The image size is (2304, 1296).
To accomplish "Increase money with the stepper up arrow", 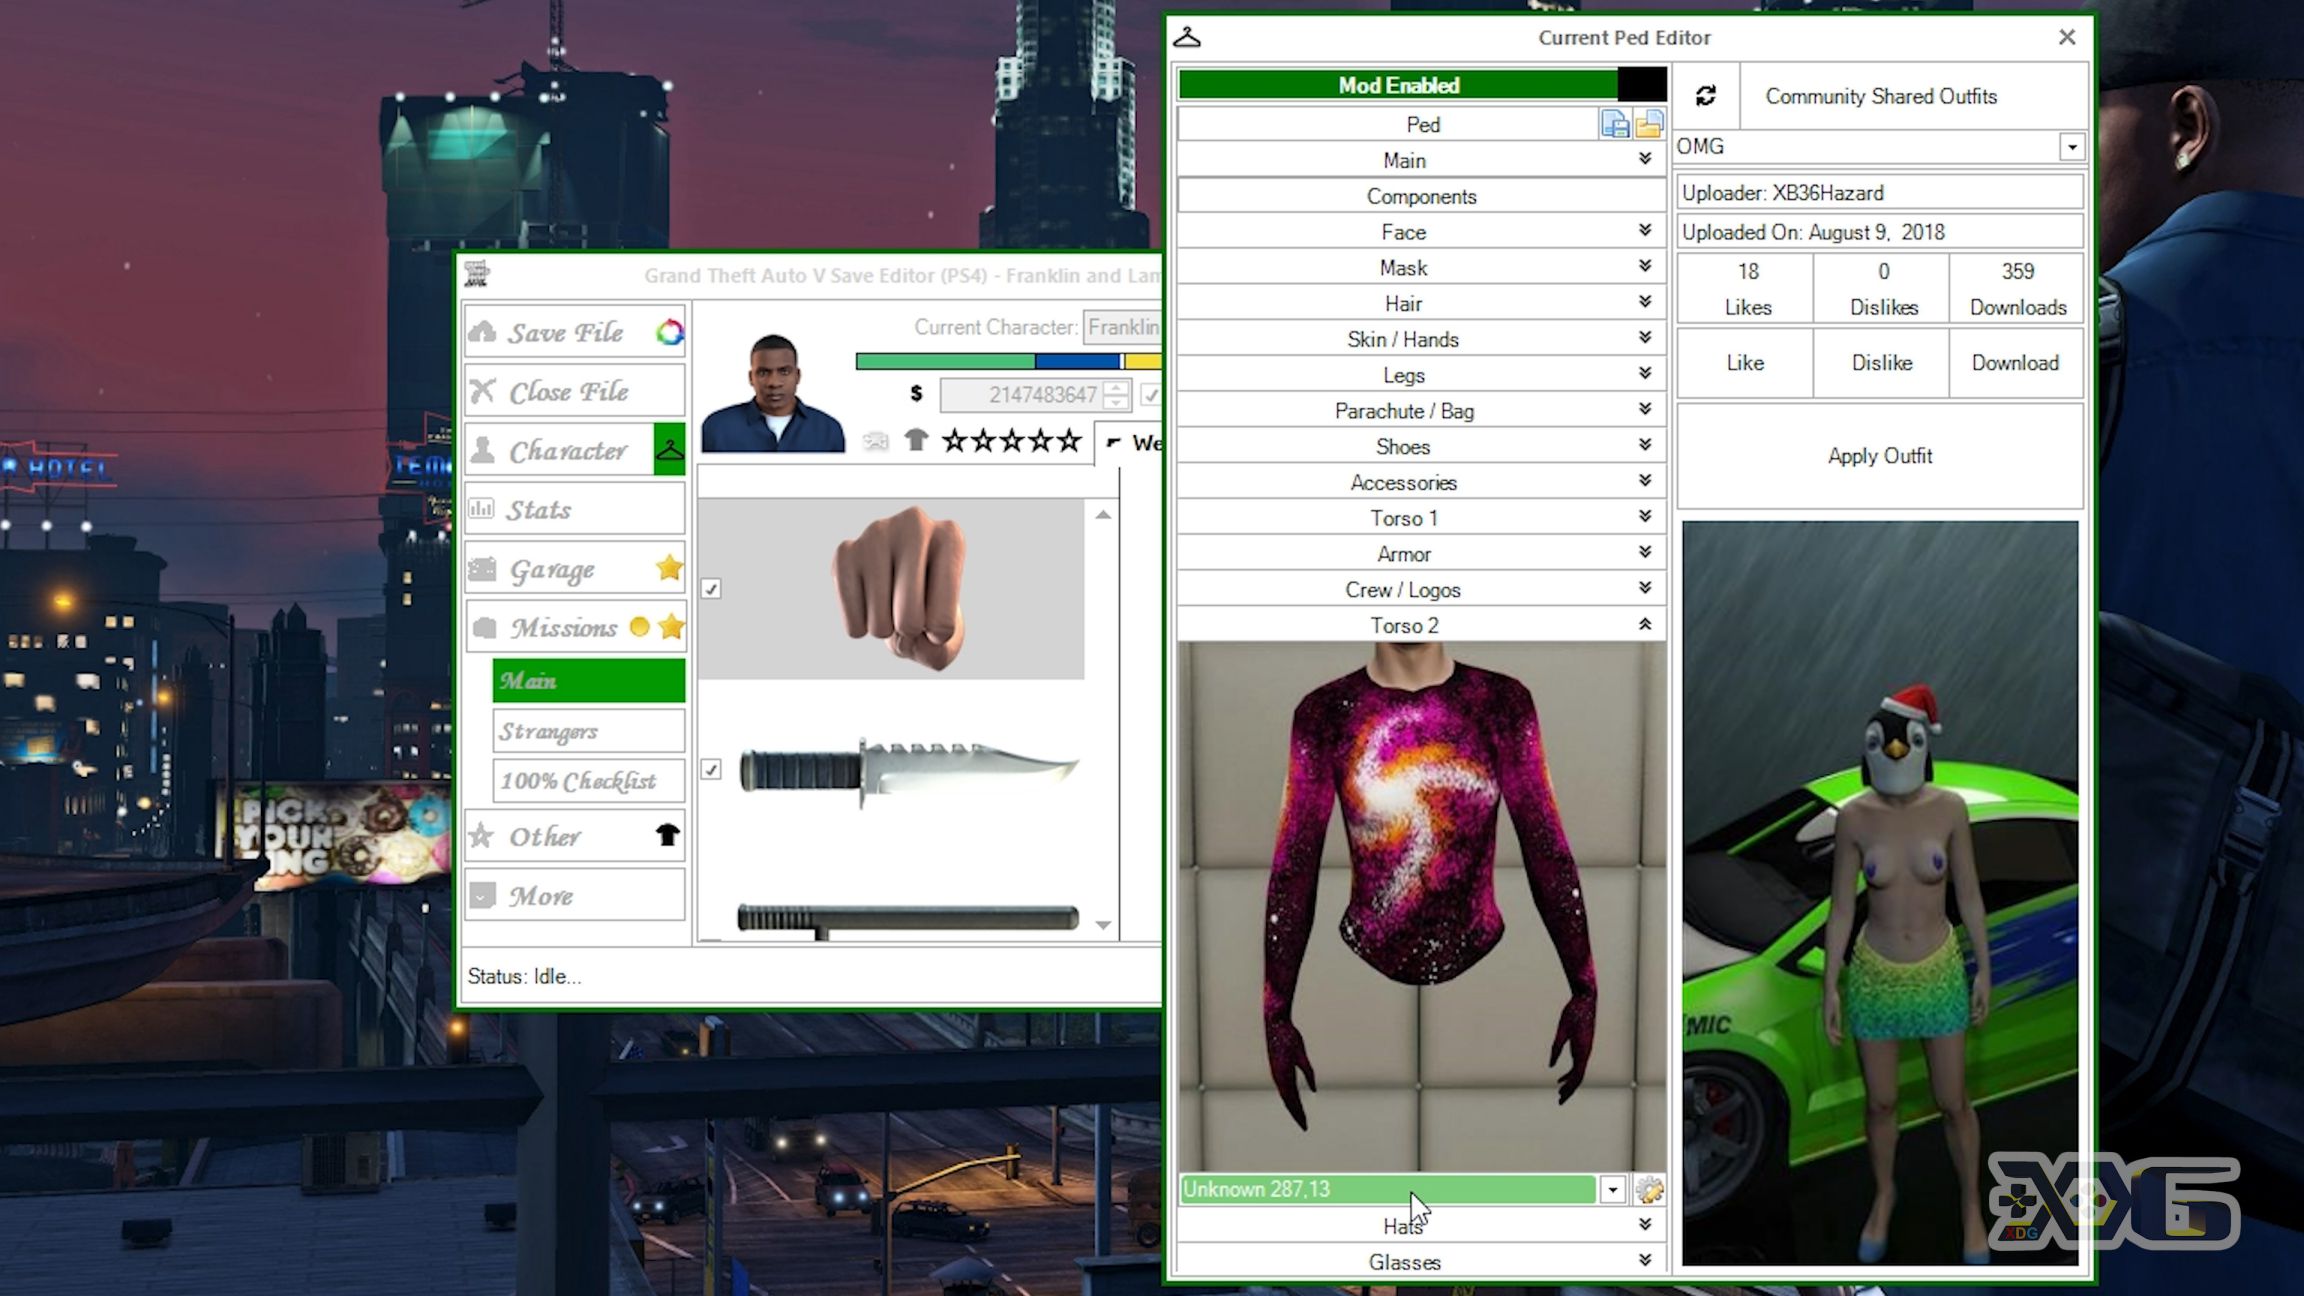I will (x=1116, y=387).
